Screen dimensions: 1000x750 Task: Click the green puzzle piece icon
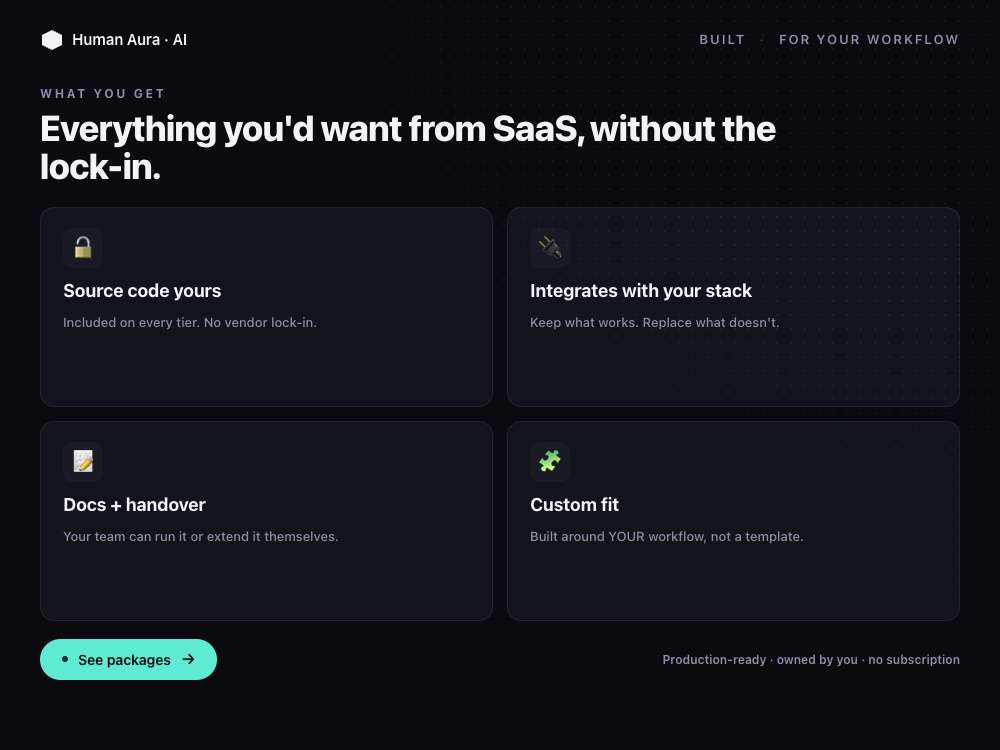550,461
